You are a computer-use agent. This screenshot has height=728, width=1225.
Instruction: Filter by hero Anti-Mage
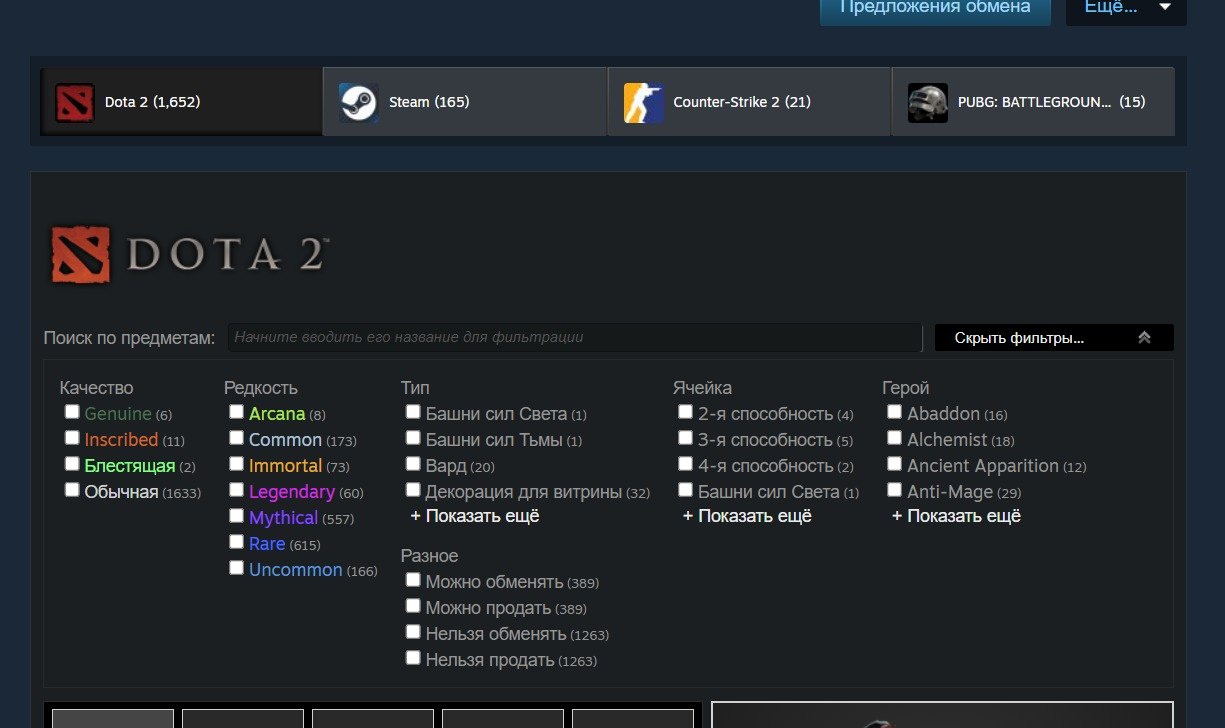894,490
